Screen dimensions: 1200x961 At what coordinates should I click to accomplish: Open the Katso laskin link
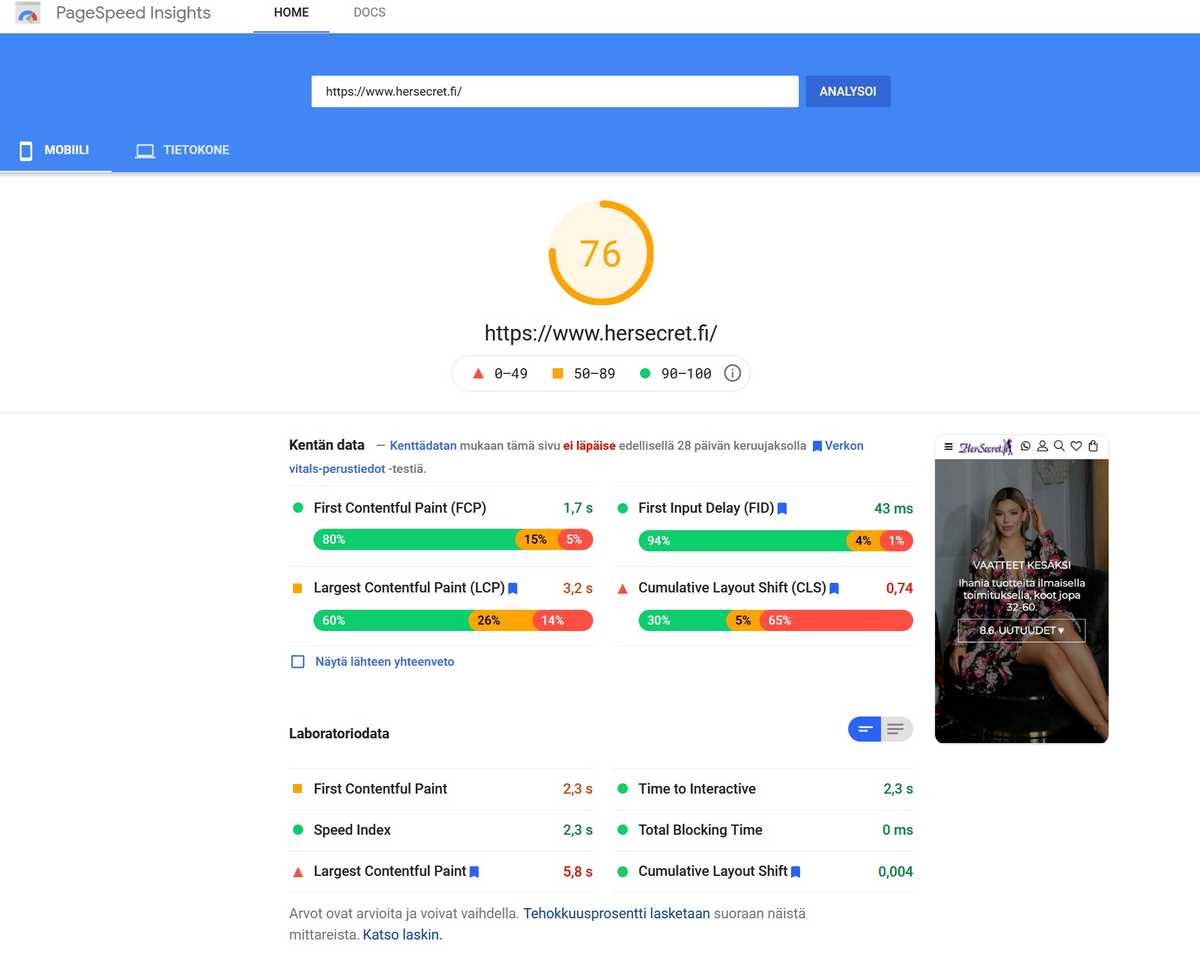(x=402, y=935)
